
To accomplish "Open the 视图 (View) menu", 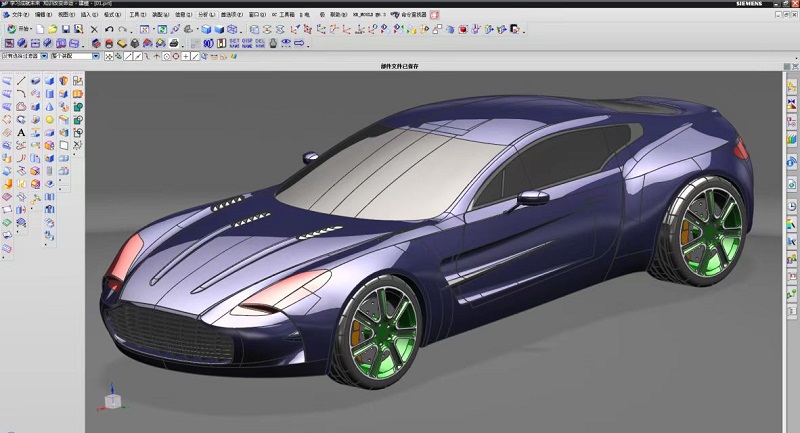I will [65, 15].
